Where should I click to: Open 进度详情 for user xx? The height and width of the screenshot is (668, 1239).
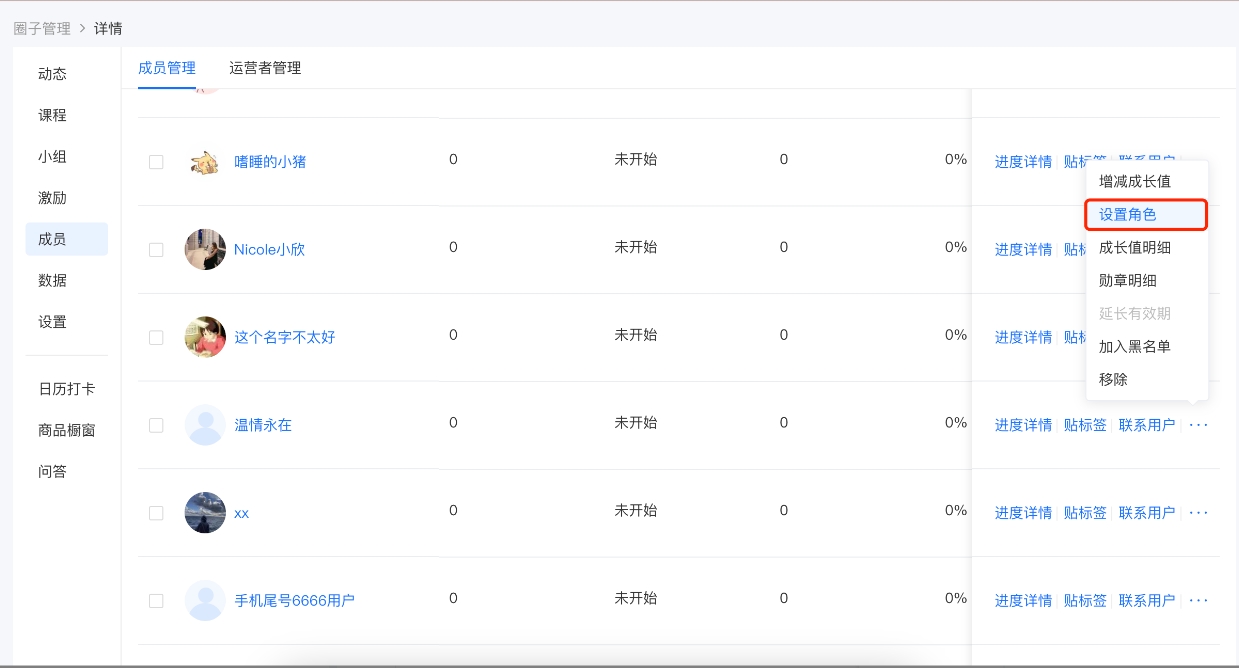1023,513
